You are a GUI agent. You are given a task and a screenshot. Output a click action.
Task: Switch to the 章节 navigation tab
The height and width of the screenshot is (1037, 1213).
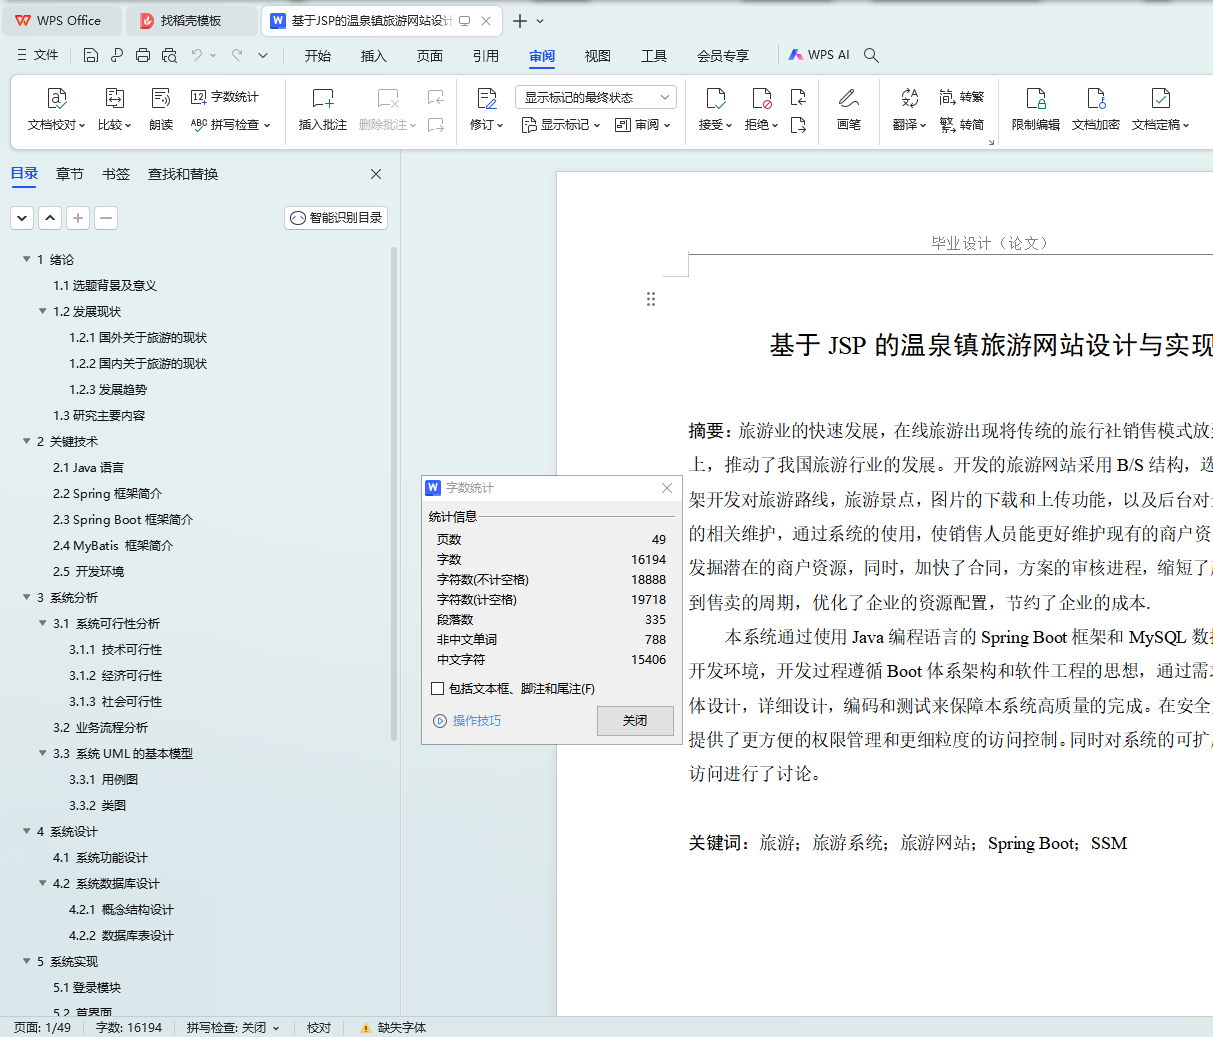coord(70,174)
